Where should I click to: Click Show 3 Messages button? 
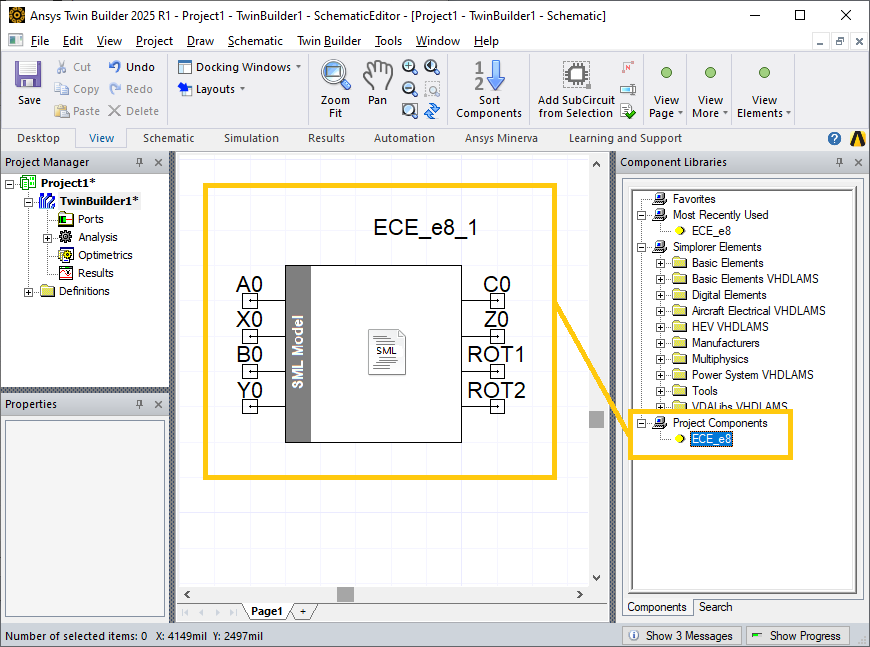(681, 636)
